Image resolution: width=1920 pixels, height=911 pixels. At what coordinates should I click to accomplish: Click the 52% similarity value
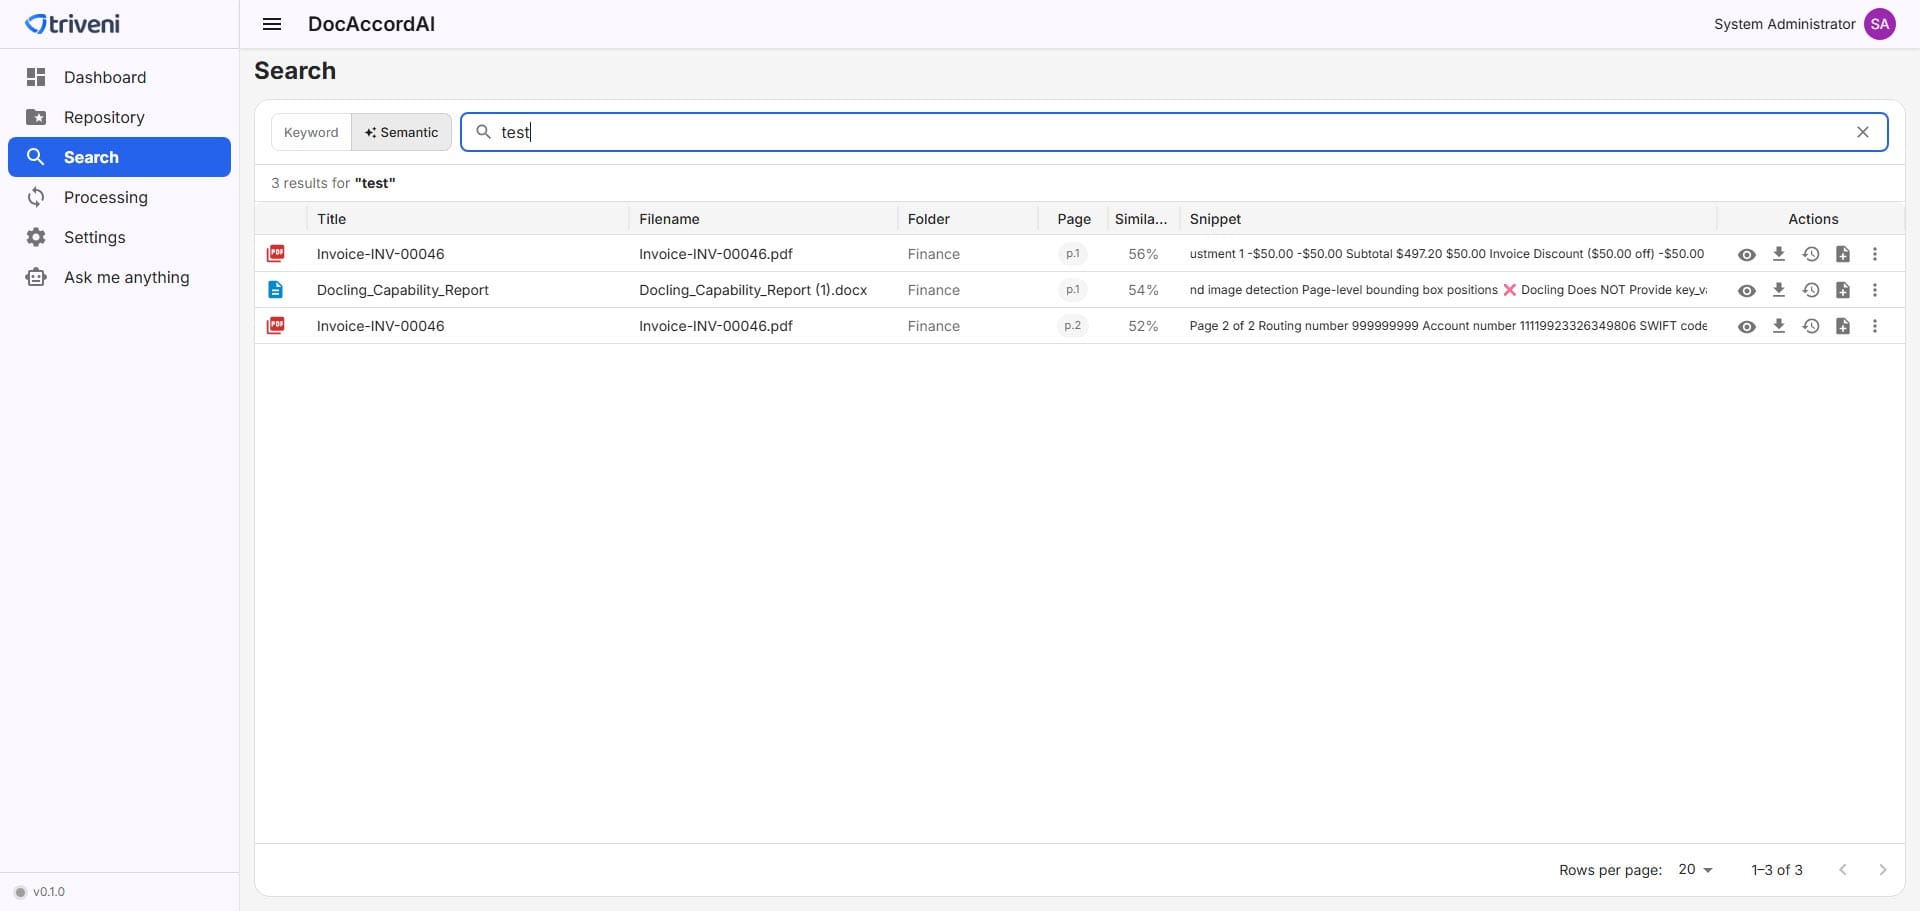pos(1143,326)
